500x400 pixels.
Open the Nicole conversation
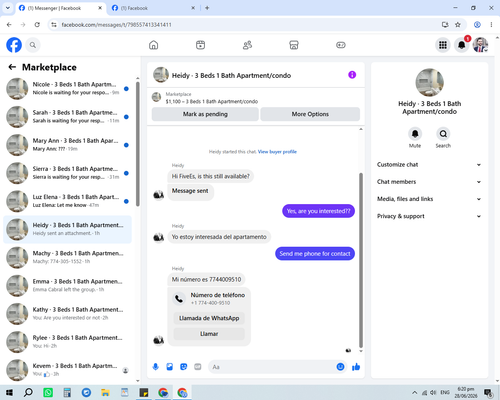(x=68, y=89)
